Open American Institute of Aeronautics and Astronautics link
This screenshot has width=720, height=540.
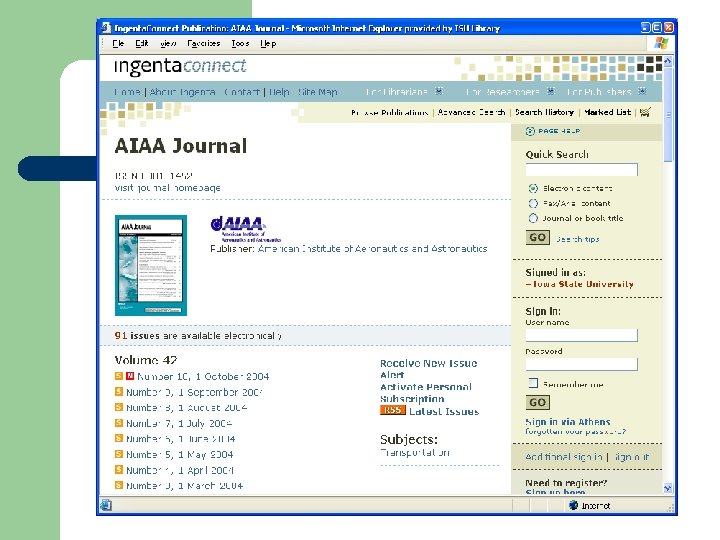[372, 249]
